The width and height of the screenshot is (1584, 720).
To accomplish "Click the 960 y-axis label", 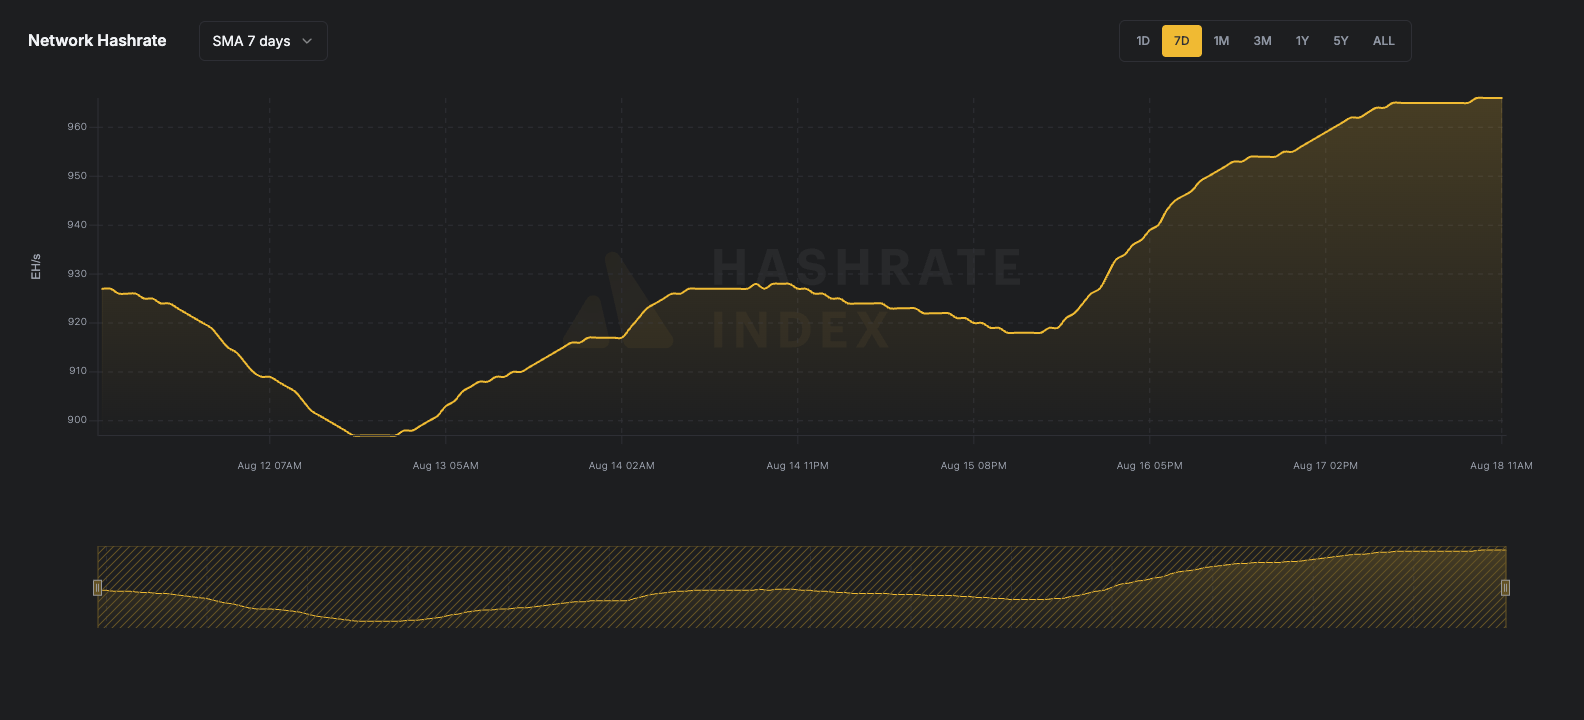I will pos(77,127).
